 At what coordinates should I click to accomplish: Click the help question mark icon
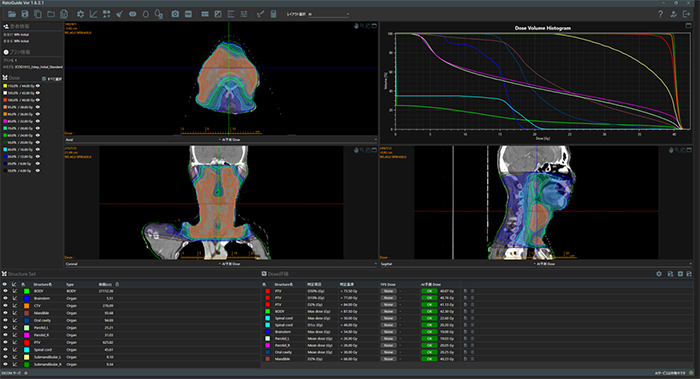pos(660,14)
